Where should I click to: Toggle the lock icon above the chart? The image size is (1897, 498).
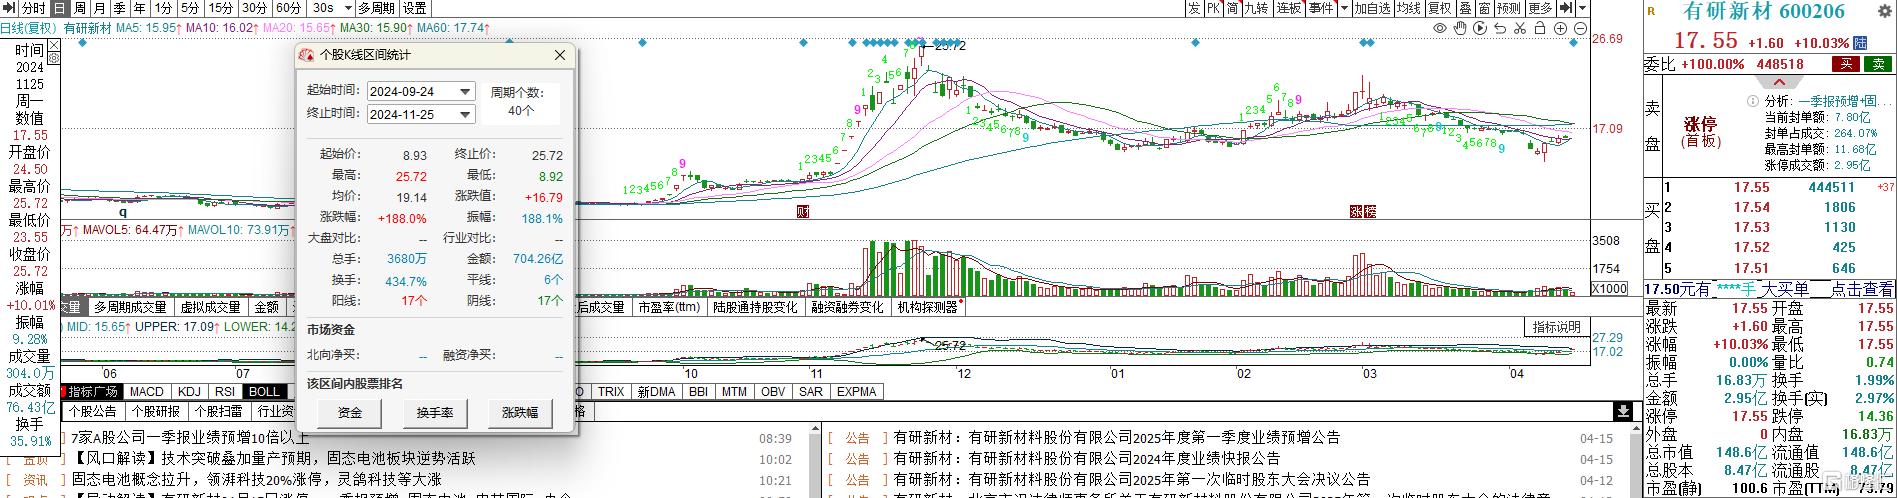pos(1540,28)
